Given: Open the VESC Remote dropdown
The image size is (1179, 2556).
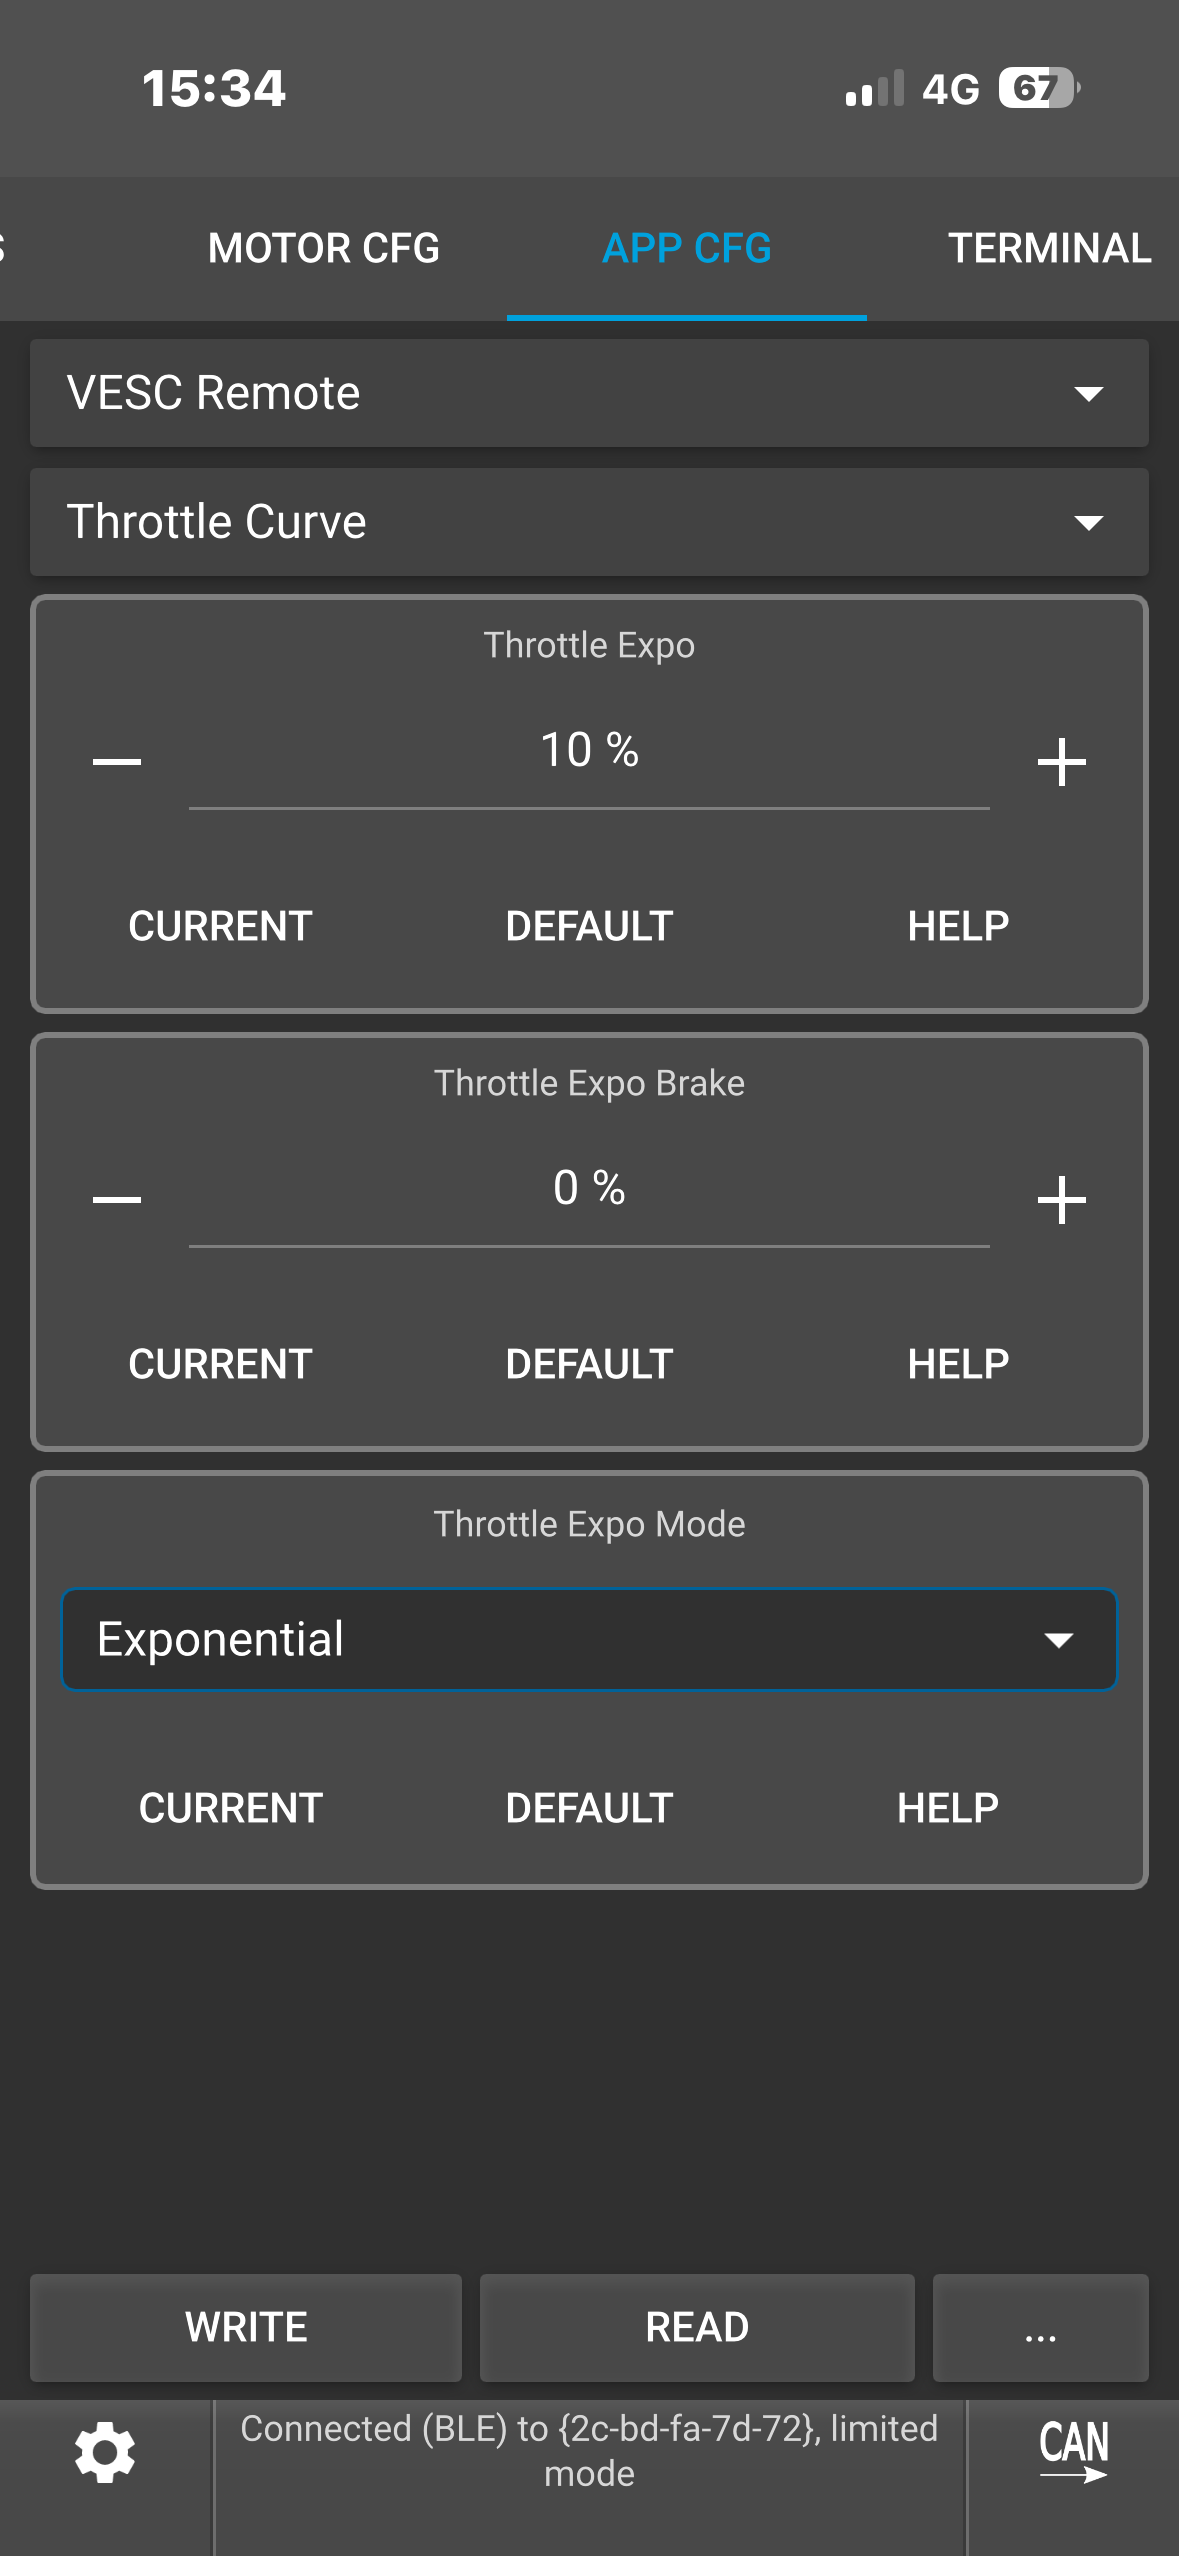Looking at the screenshot, I should point(589,393).
